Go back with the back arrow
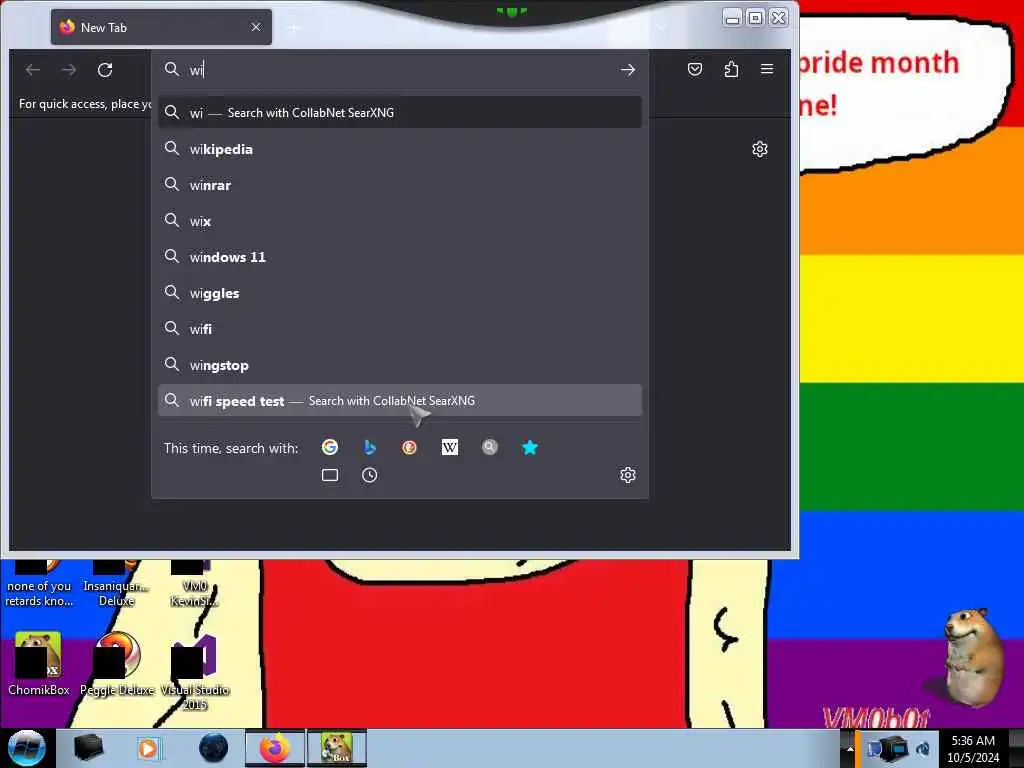1024x768 pixels. (x=33, y=70)
